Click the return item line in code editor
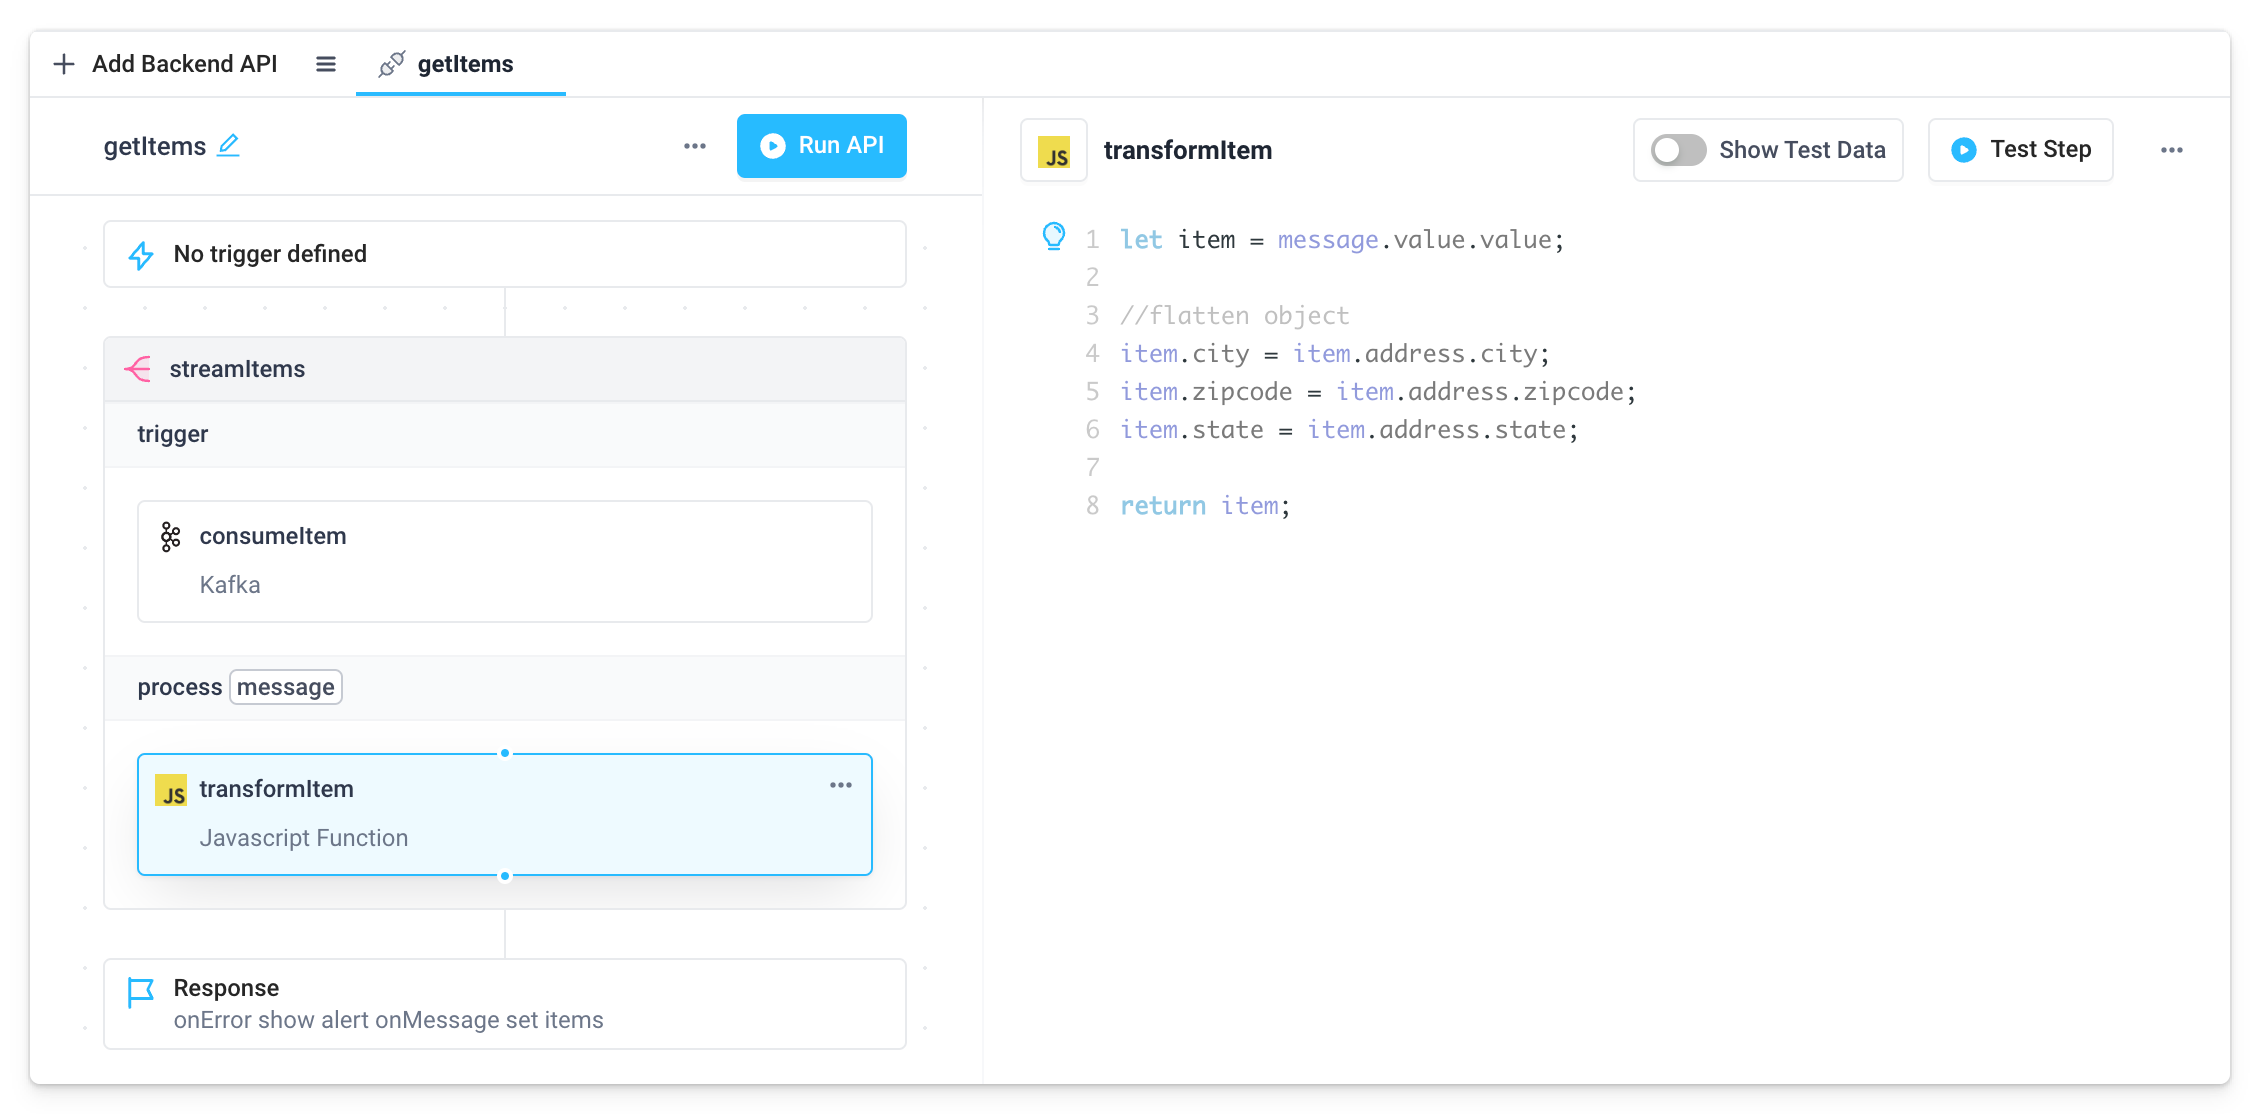Viewport: 2260px width, 1114px height. pyautogui.click(x=1204, y=506)
